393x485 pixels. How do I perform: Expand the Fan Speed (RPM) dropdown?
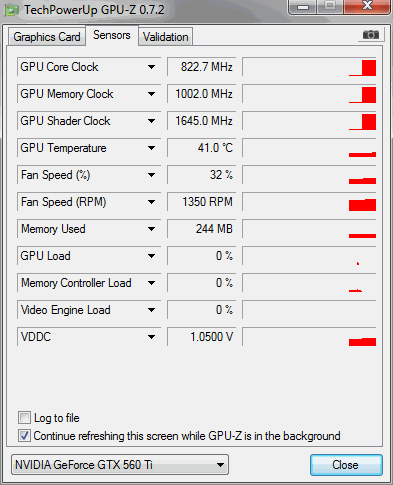tap(151, 202)
